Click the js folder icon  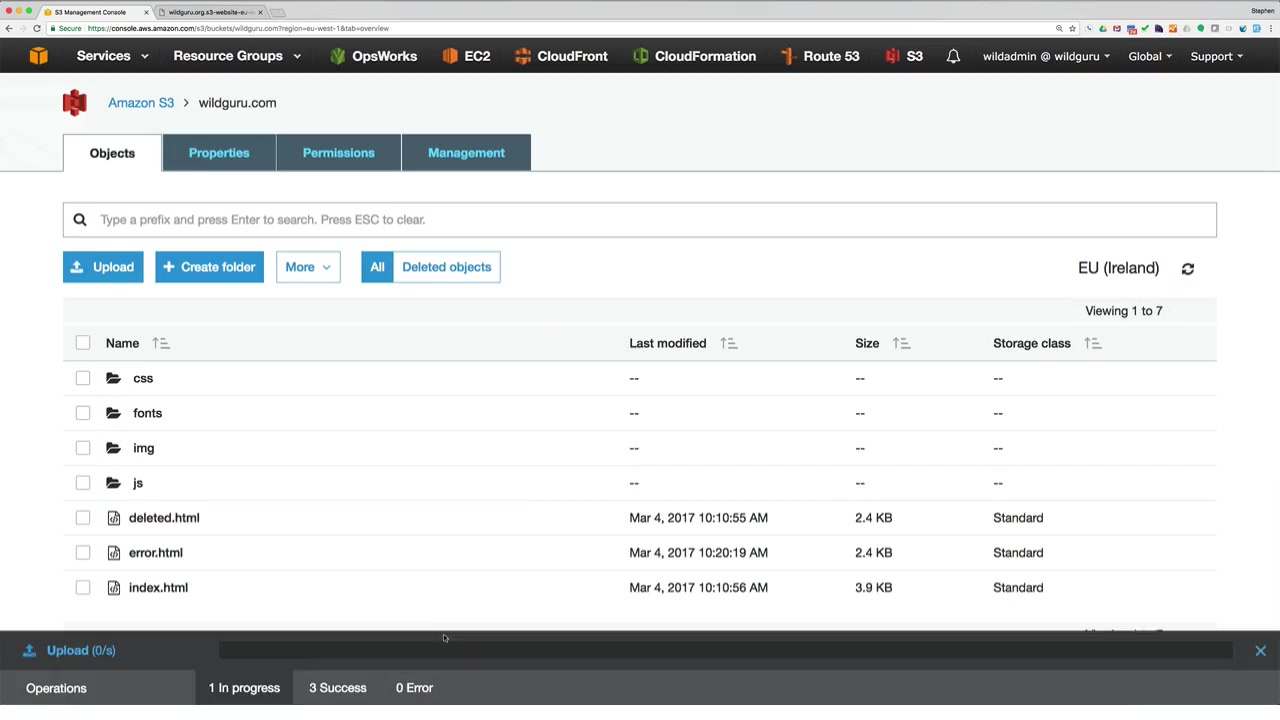click(x=114, y=483)
